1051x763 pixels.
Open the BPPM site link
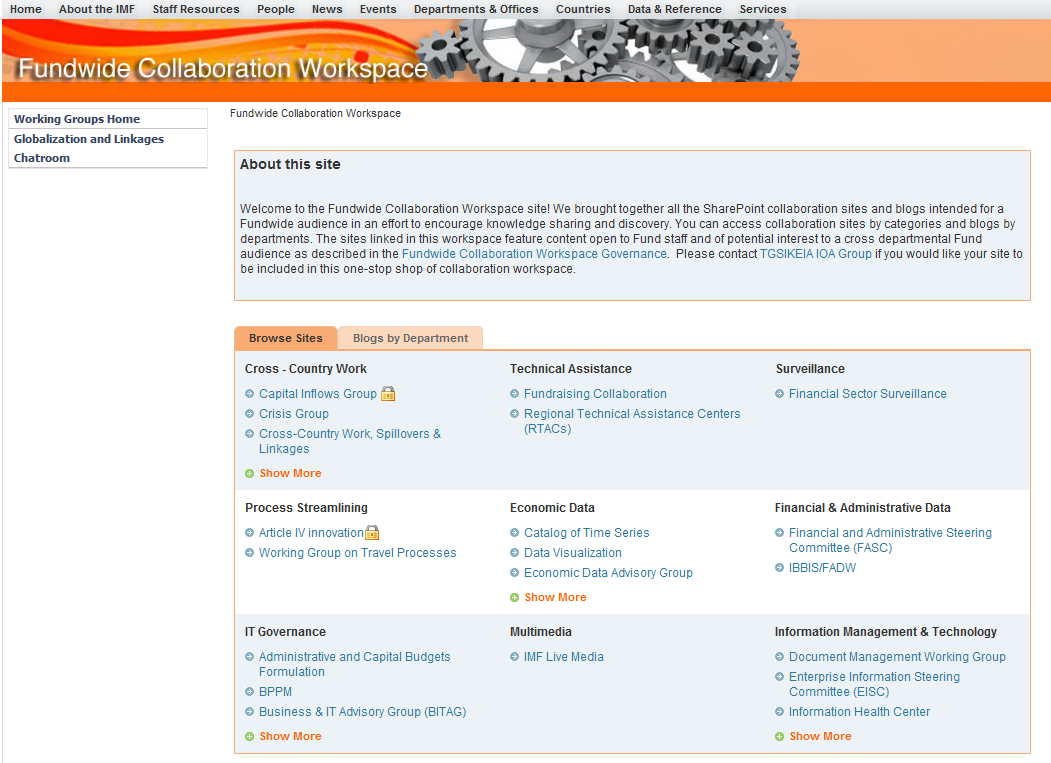point(275,691)
